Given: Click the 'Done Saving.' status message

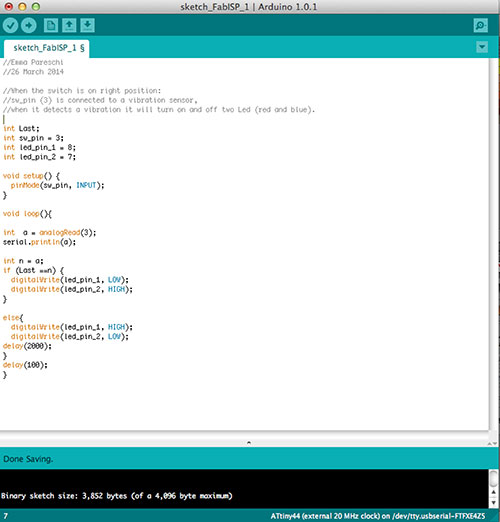Looking at the screenshot, I should click(28, 459).
